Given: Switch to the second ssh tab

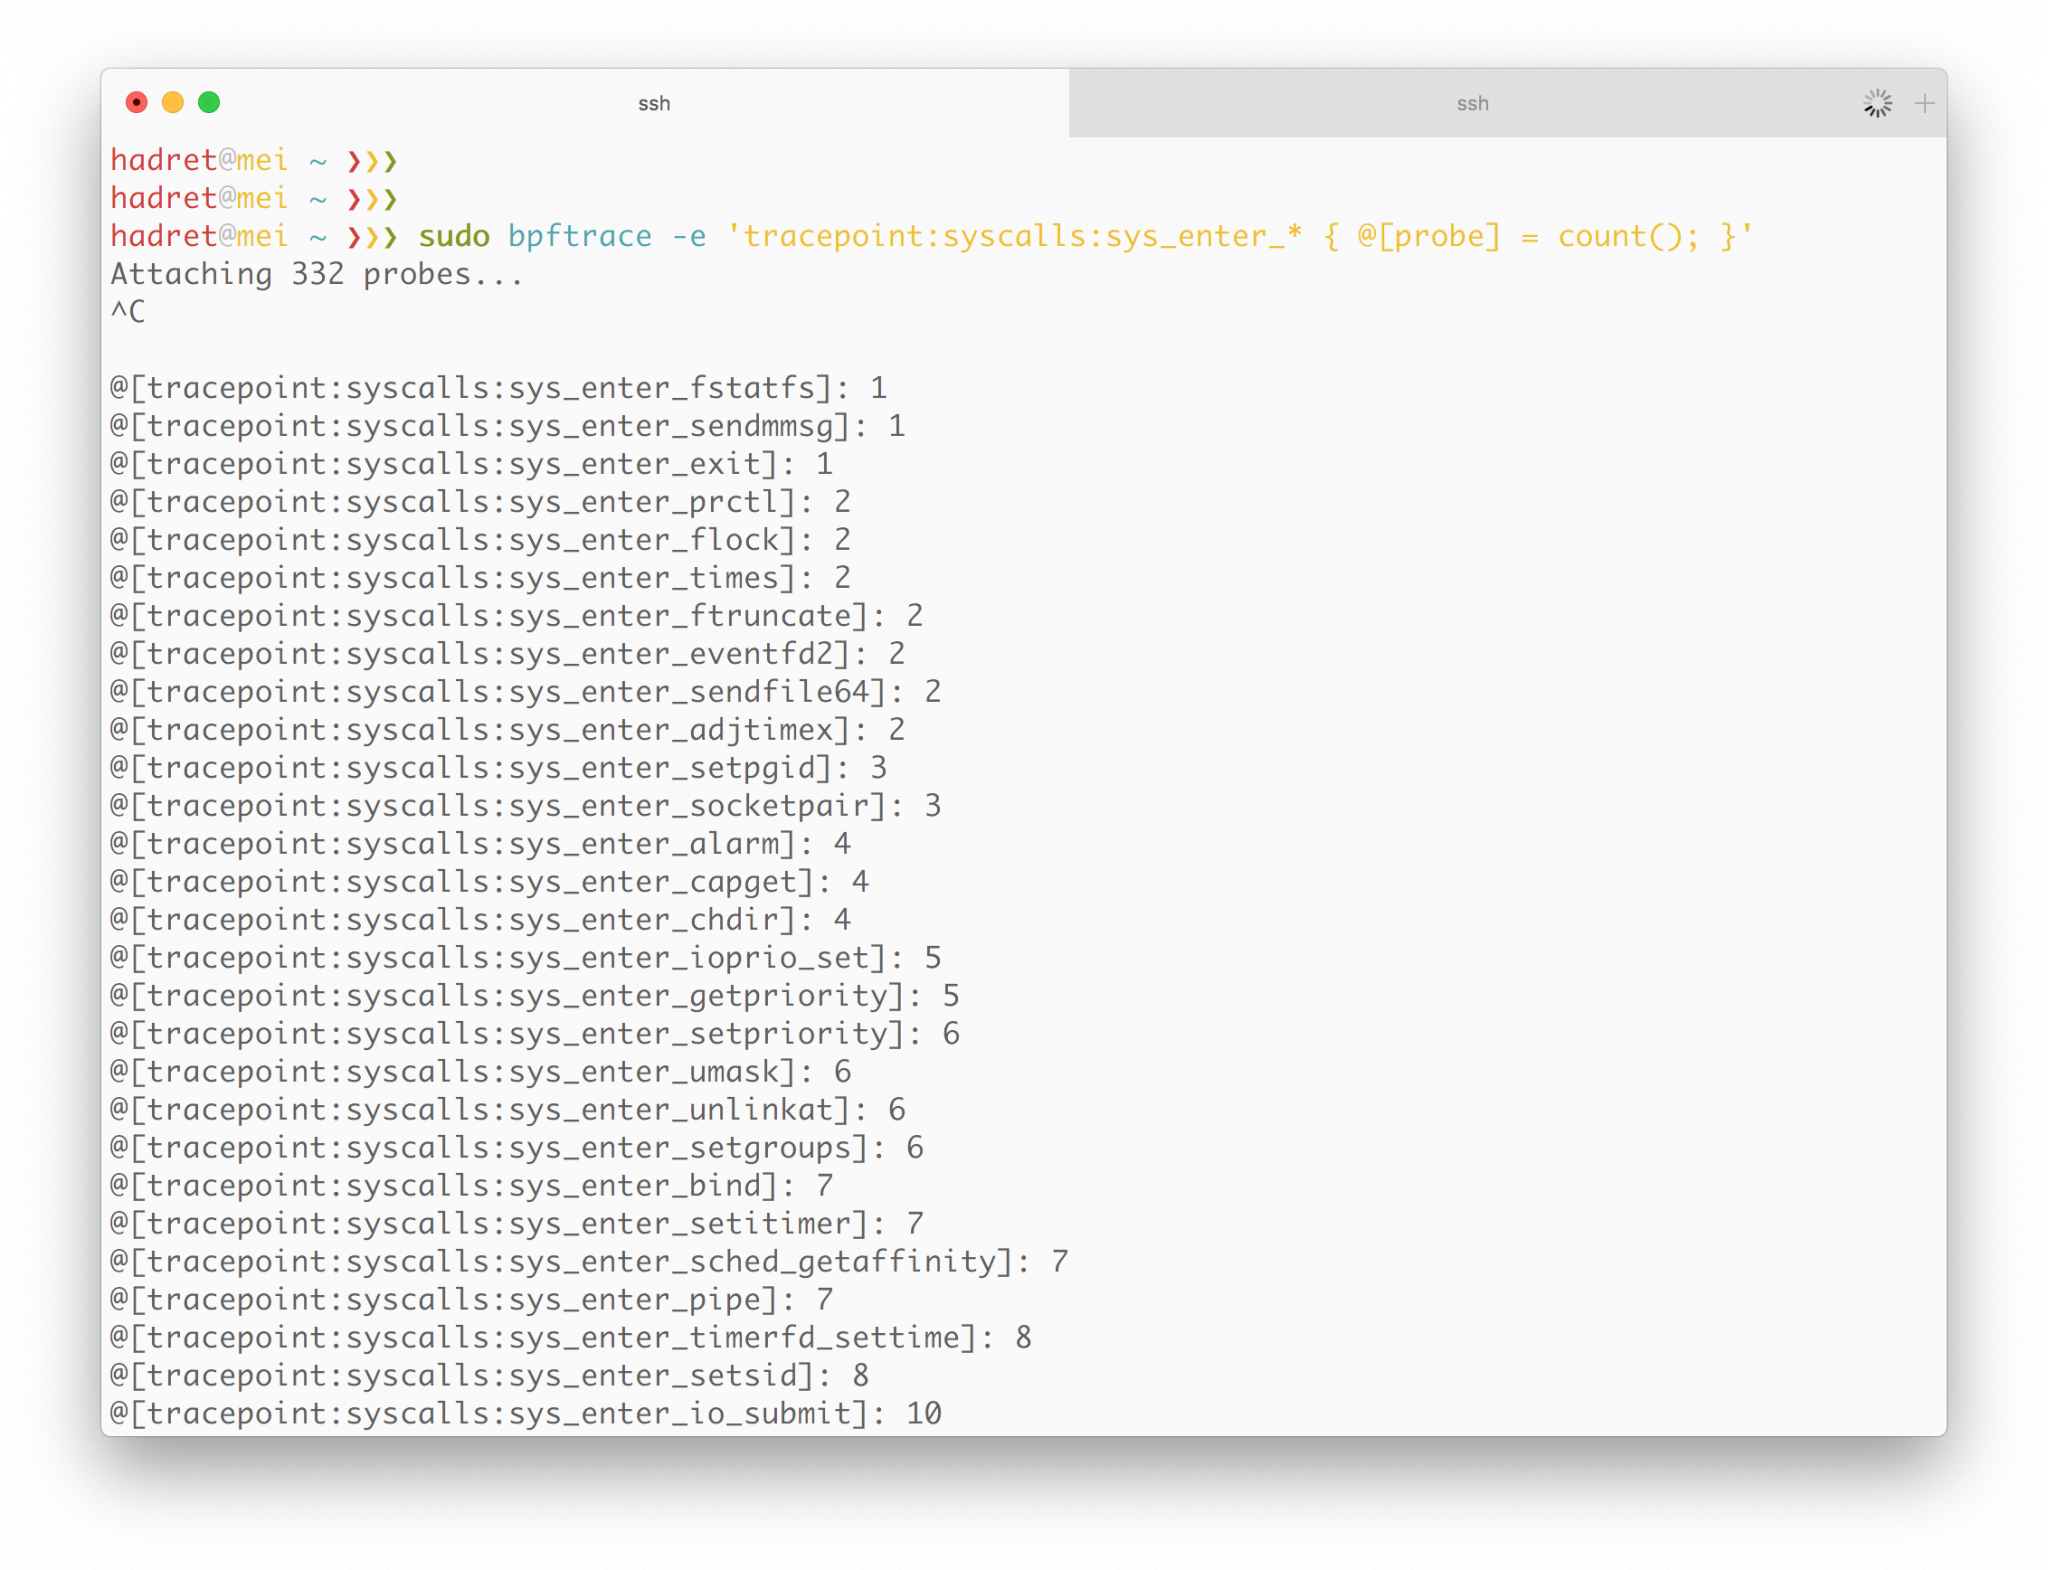Looking at the screenshot, I should 1472,104.
